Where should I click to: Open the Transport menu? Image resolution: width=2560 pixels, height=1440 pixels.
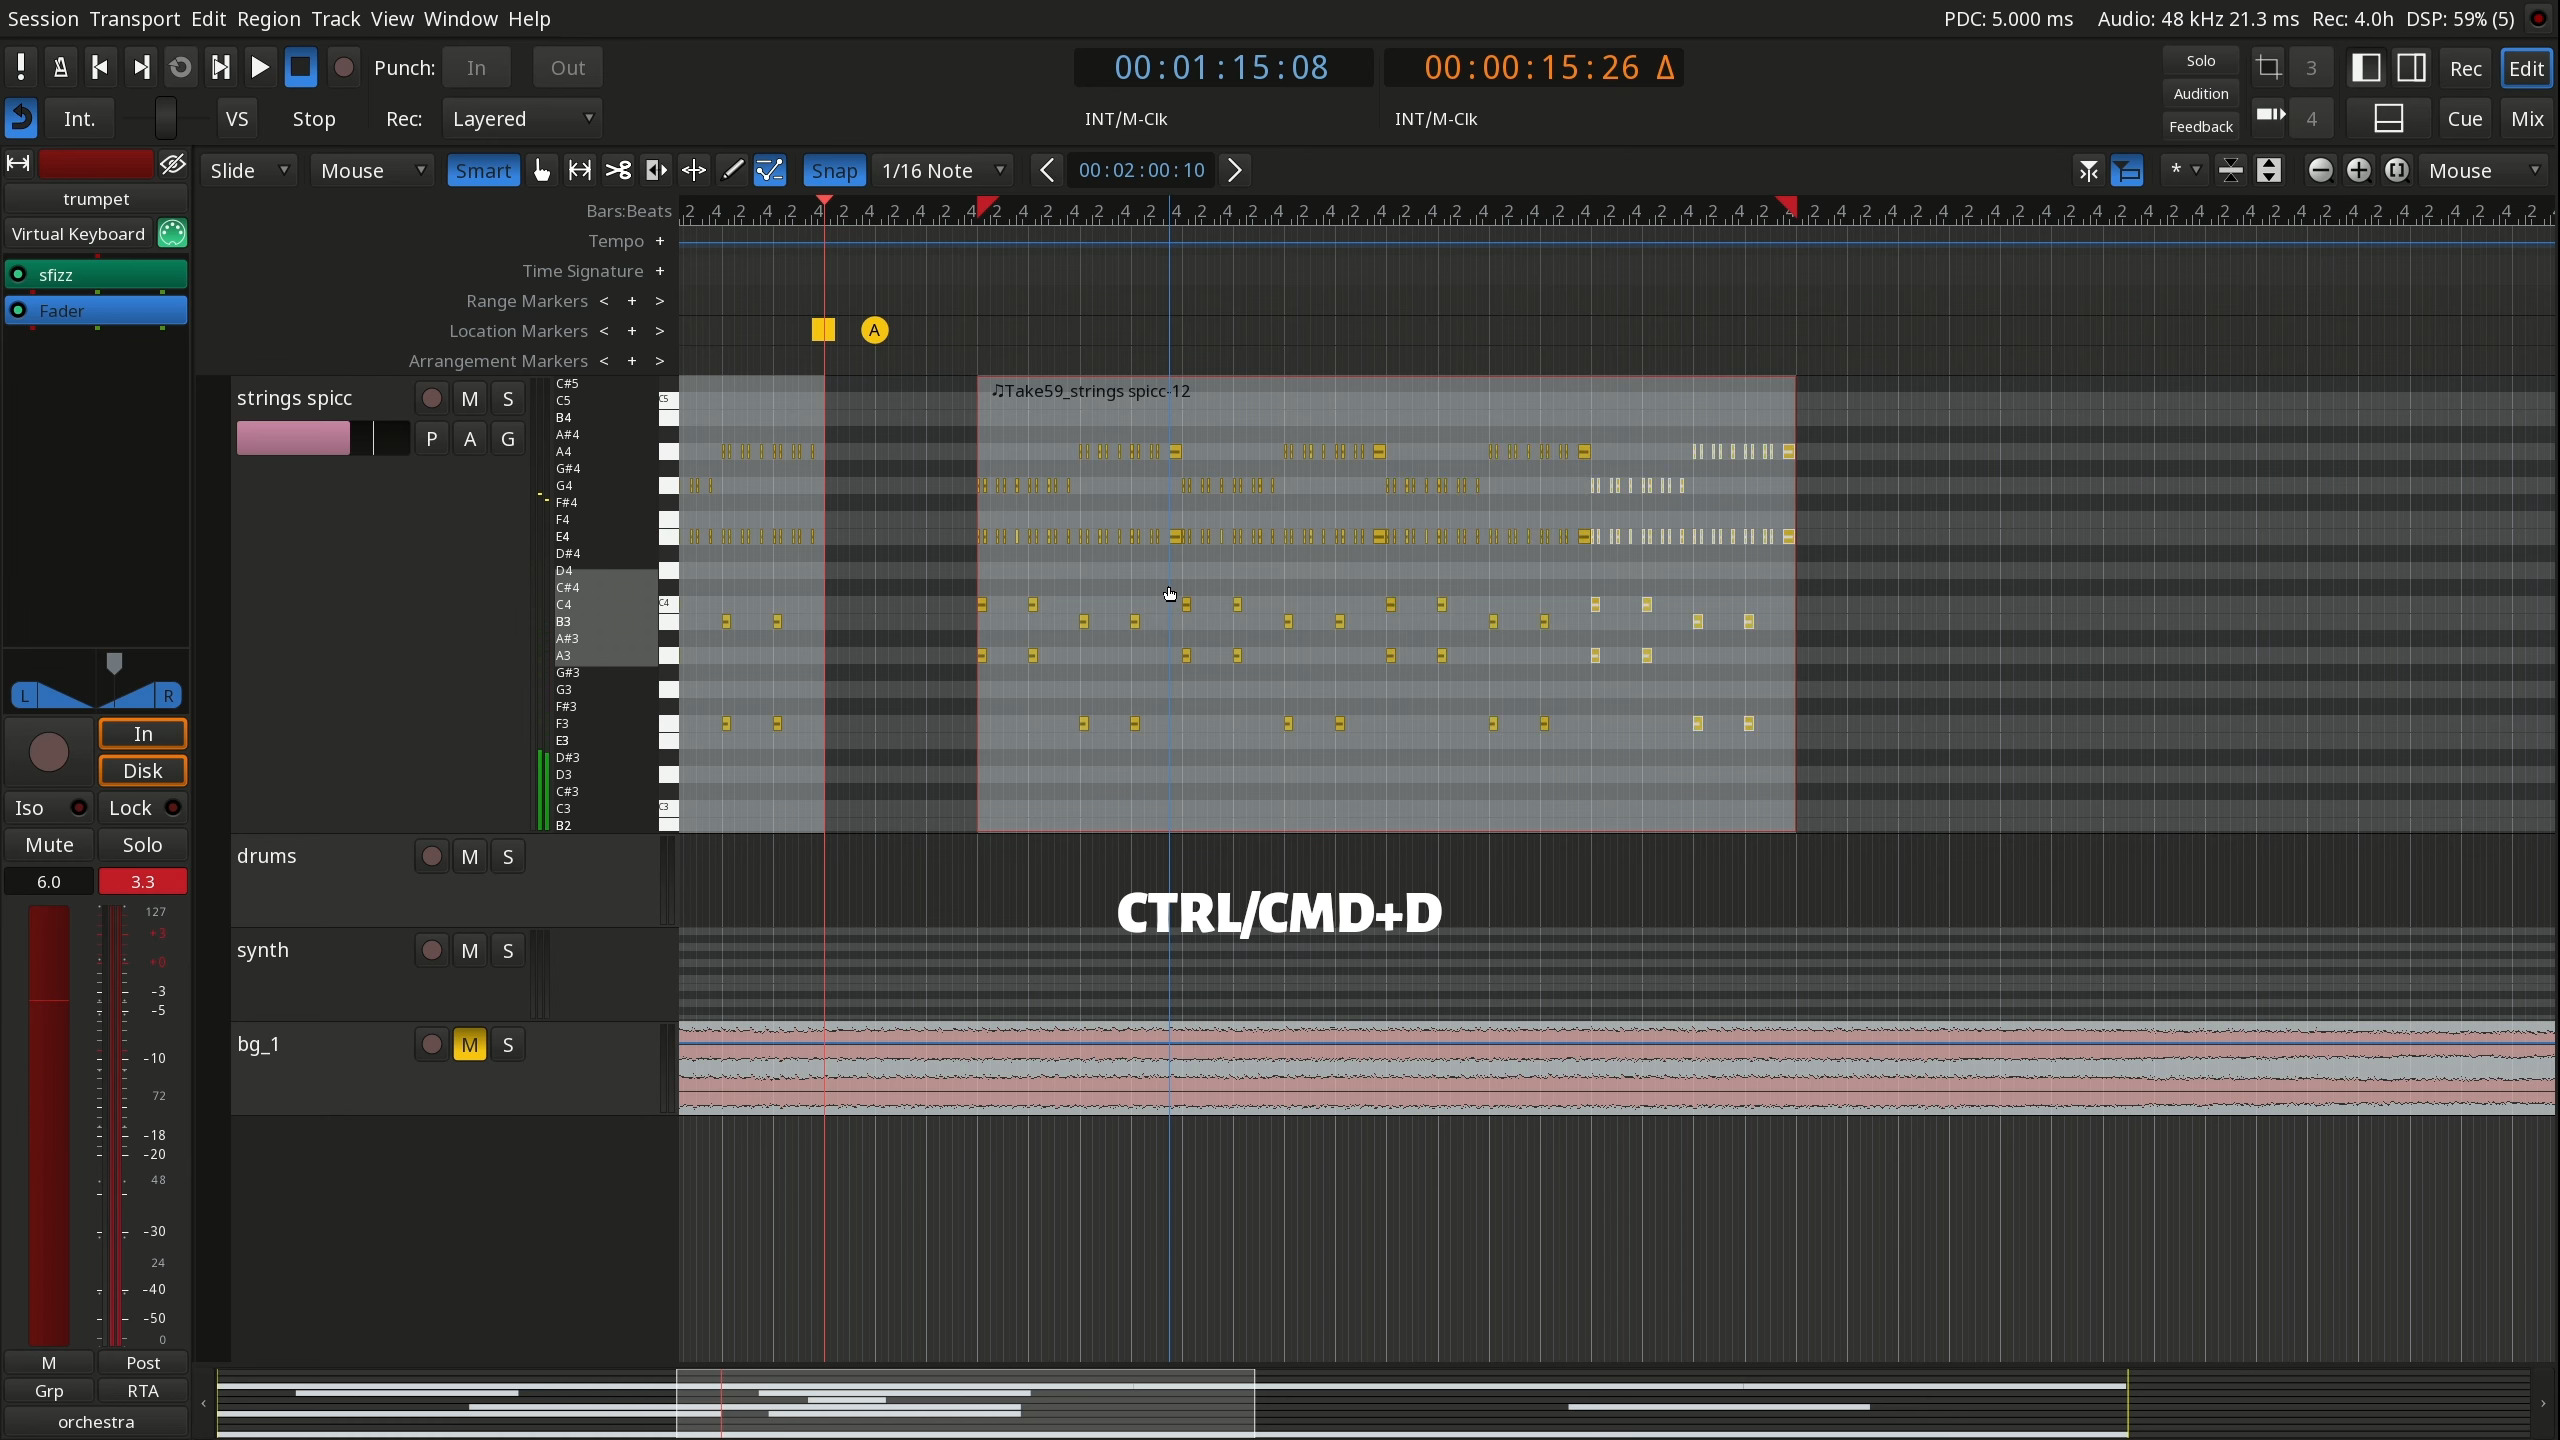coord(134,19)
